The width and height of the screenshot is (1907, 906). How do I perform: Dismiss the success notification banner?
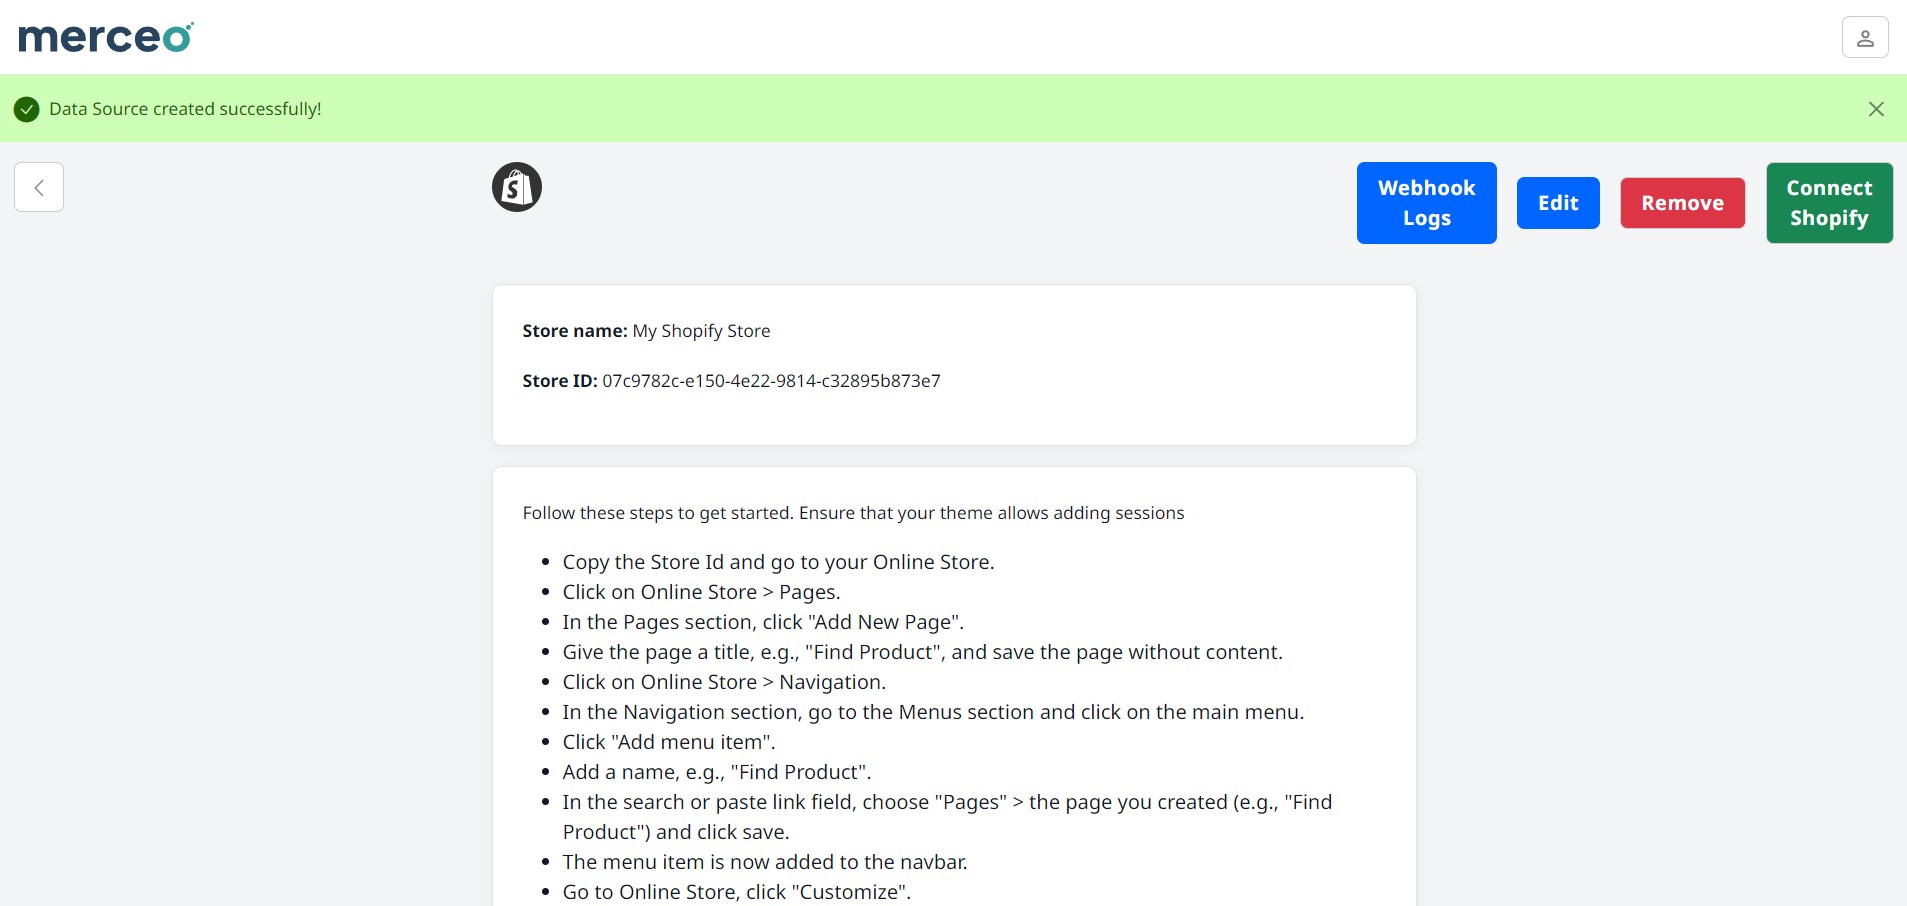click(x=1876, y=109)
